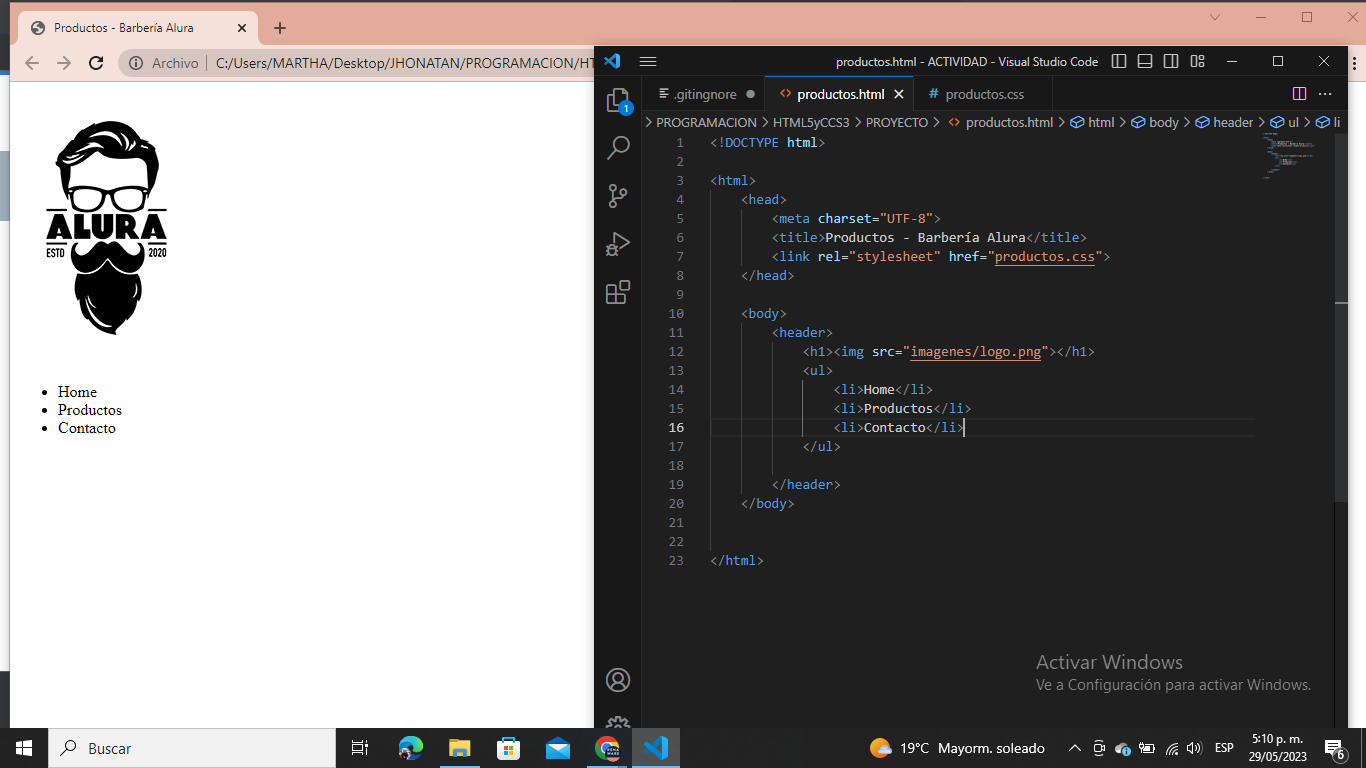The width and height of the screenshot is (1366, 768).
Task: Open the Explorer view in VS Code
Action: coord(618,100)
